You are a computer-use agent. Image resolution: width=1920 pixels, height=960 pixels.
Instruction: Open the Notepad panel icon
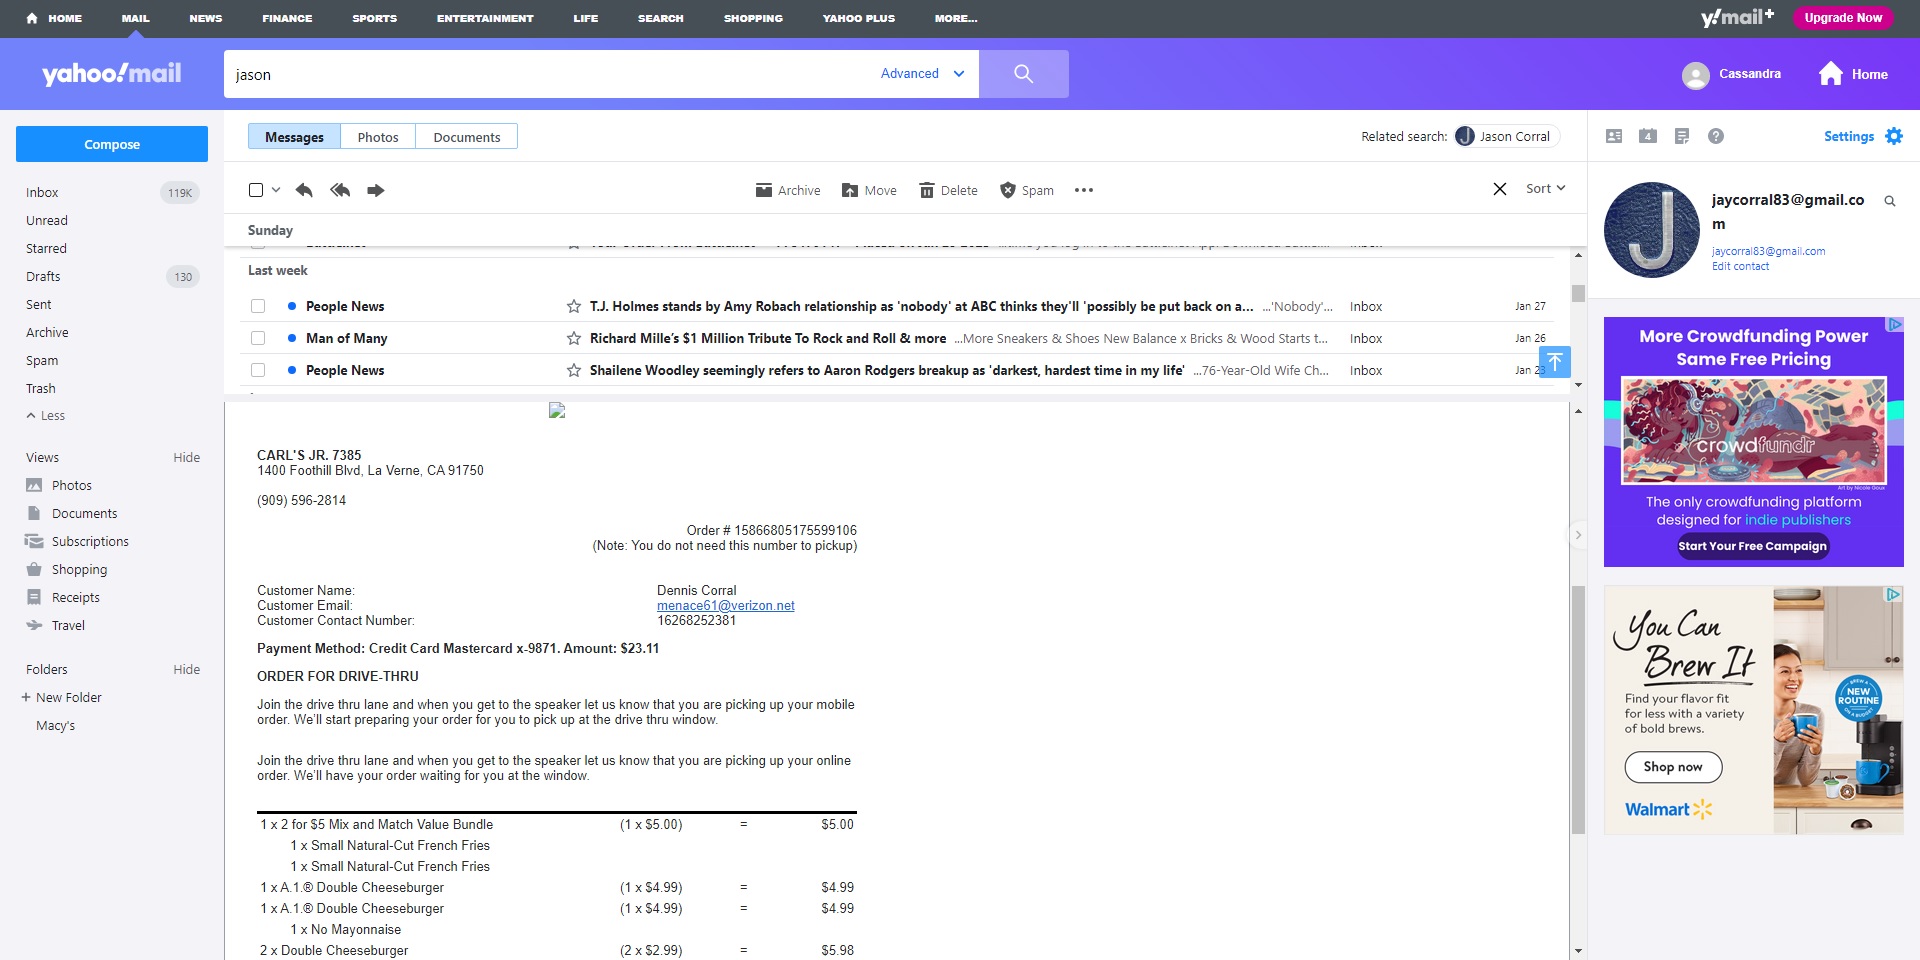tap(1683, 136)
